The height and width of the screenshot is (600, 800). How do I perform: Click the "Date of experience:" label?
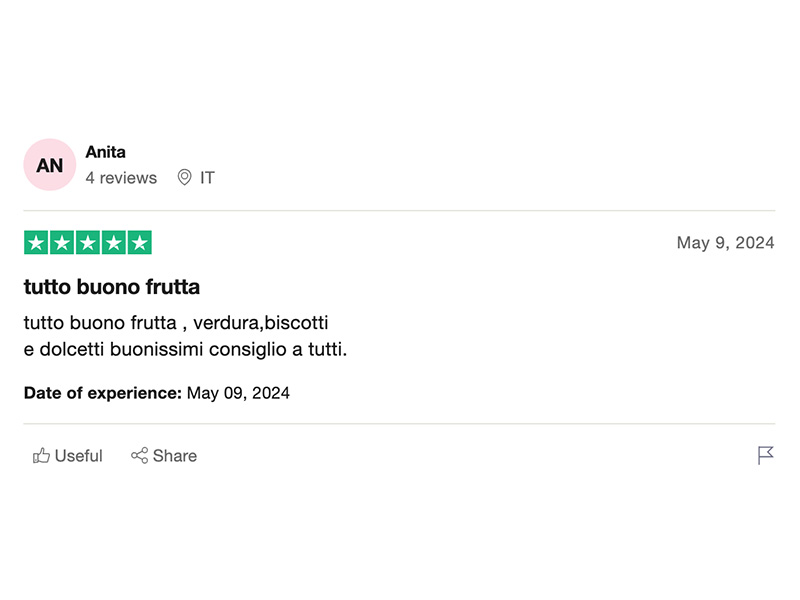click(103, 393)
